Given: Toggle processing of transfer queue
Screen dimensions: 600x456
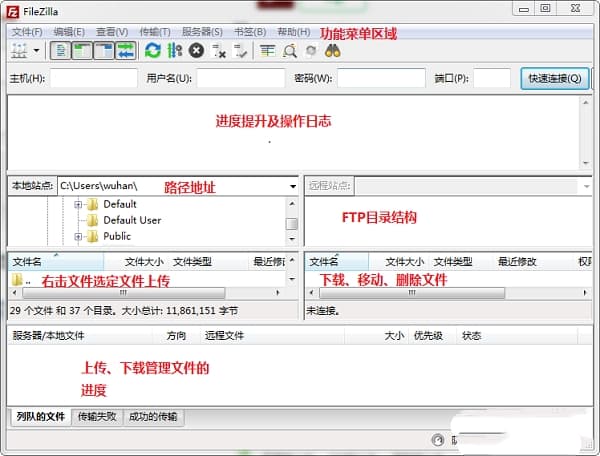Looking at the screenshot, I should [174, 50].
